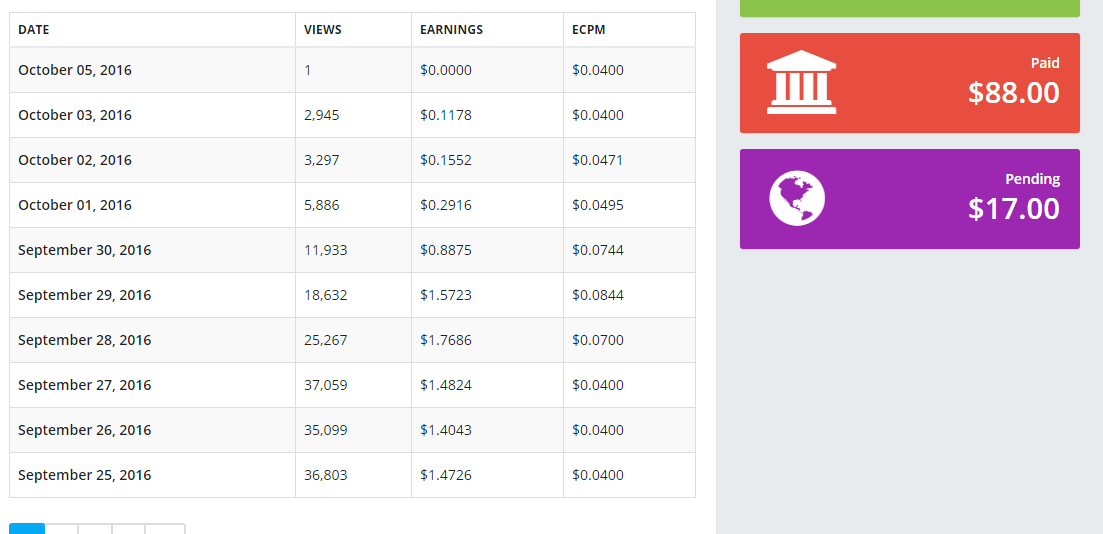Click the bank building icon
The image size is (1103, 534).
coord(801,82)
